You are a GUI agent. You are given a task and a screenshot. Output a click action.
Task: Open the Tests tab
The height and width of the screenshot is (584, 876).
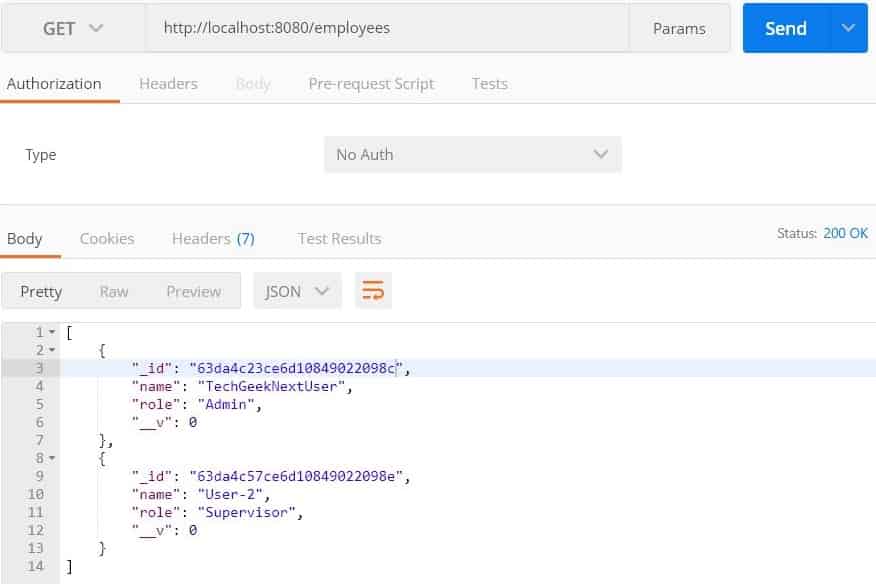pyautogui.click(x=489, y=84)
